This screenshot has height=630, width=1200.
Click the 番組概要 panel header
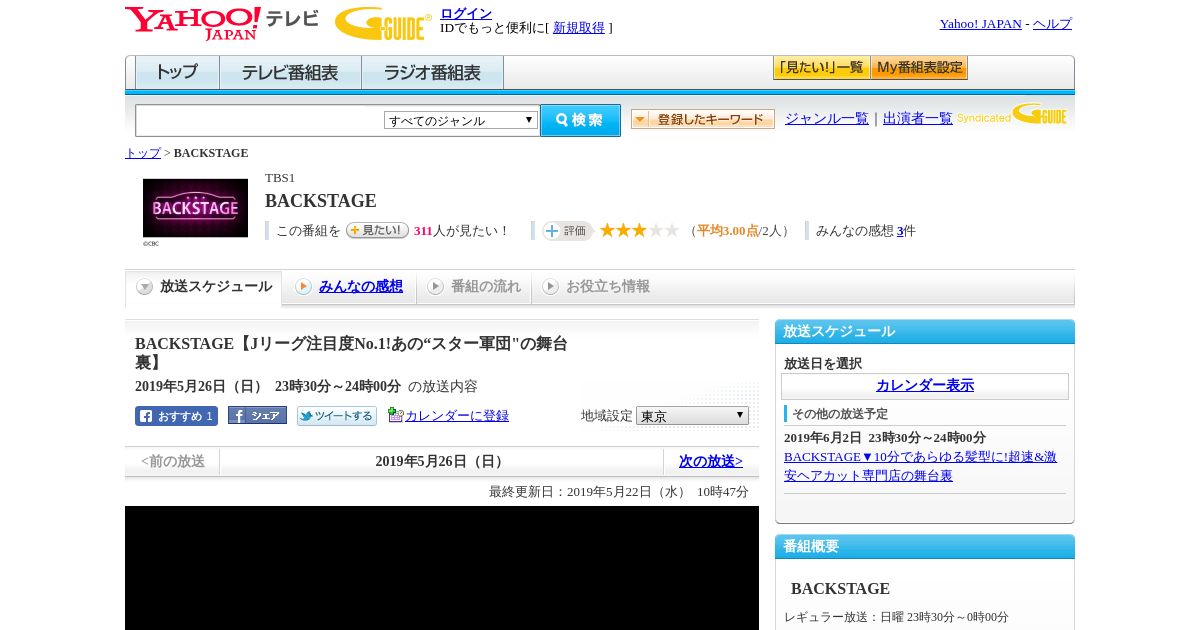coord(925,547)
